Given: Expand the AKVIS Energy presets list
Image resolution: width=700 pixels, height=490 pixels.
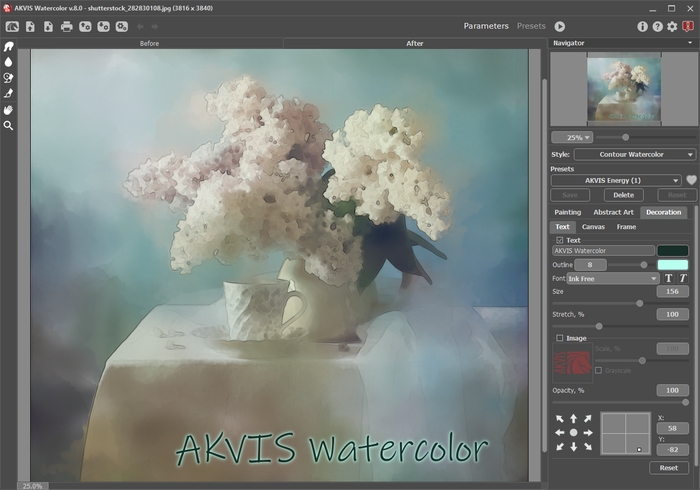Looking at the screenshot, I should pyautogui.click(x=616, y=180).
